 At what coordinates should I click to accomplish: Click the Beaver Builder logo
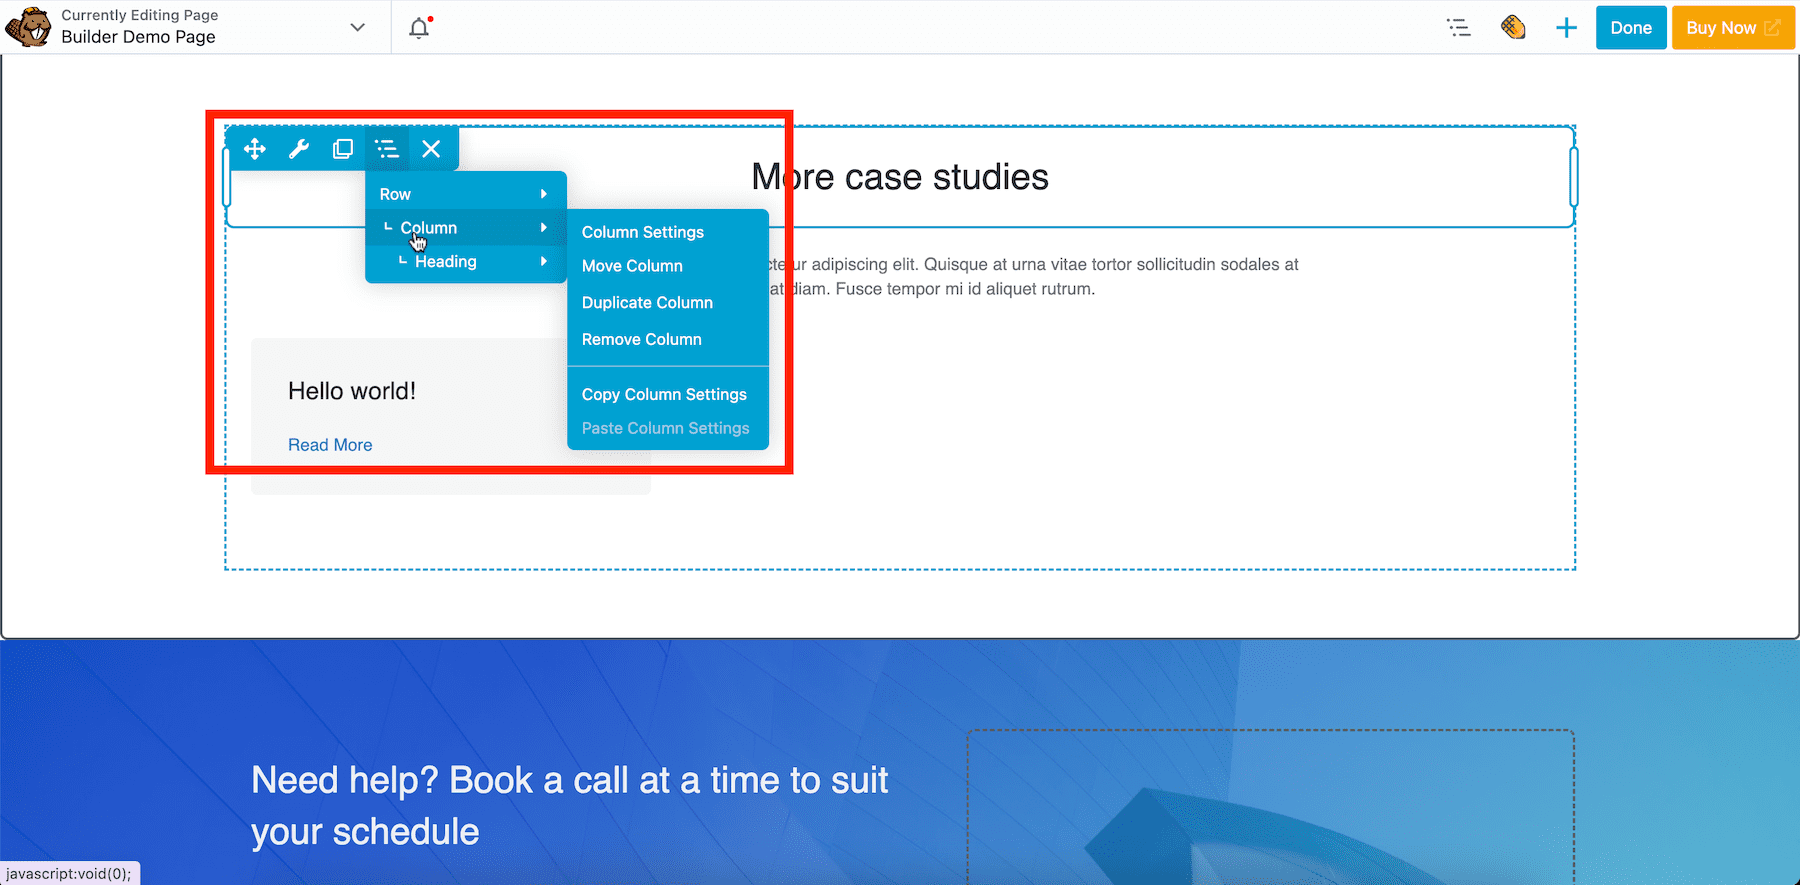pos(28,27)
